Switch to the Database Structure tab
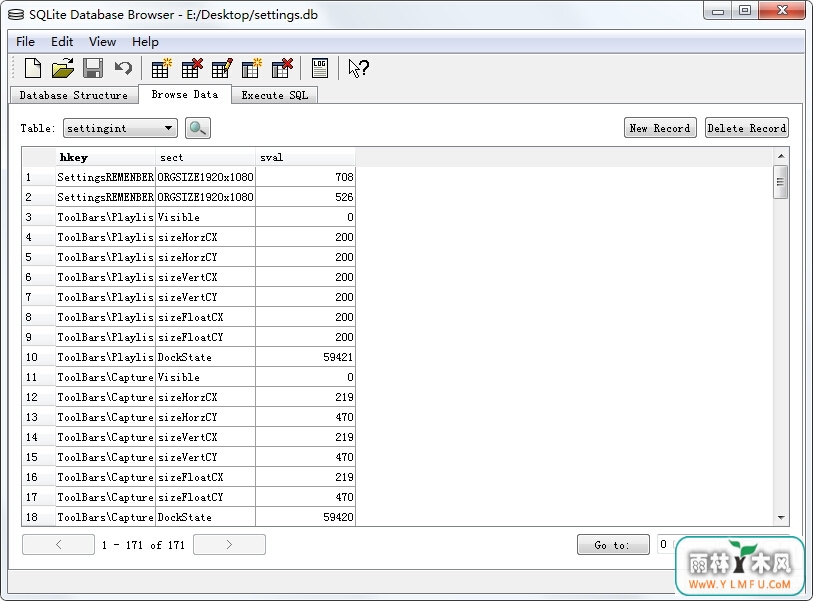 click(x=74, y=95)
